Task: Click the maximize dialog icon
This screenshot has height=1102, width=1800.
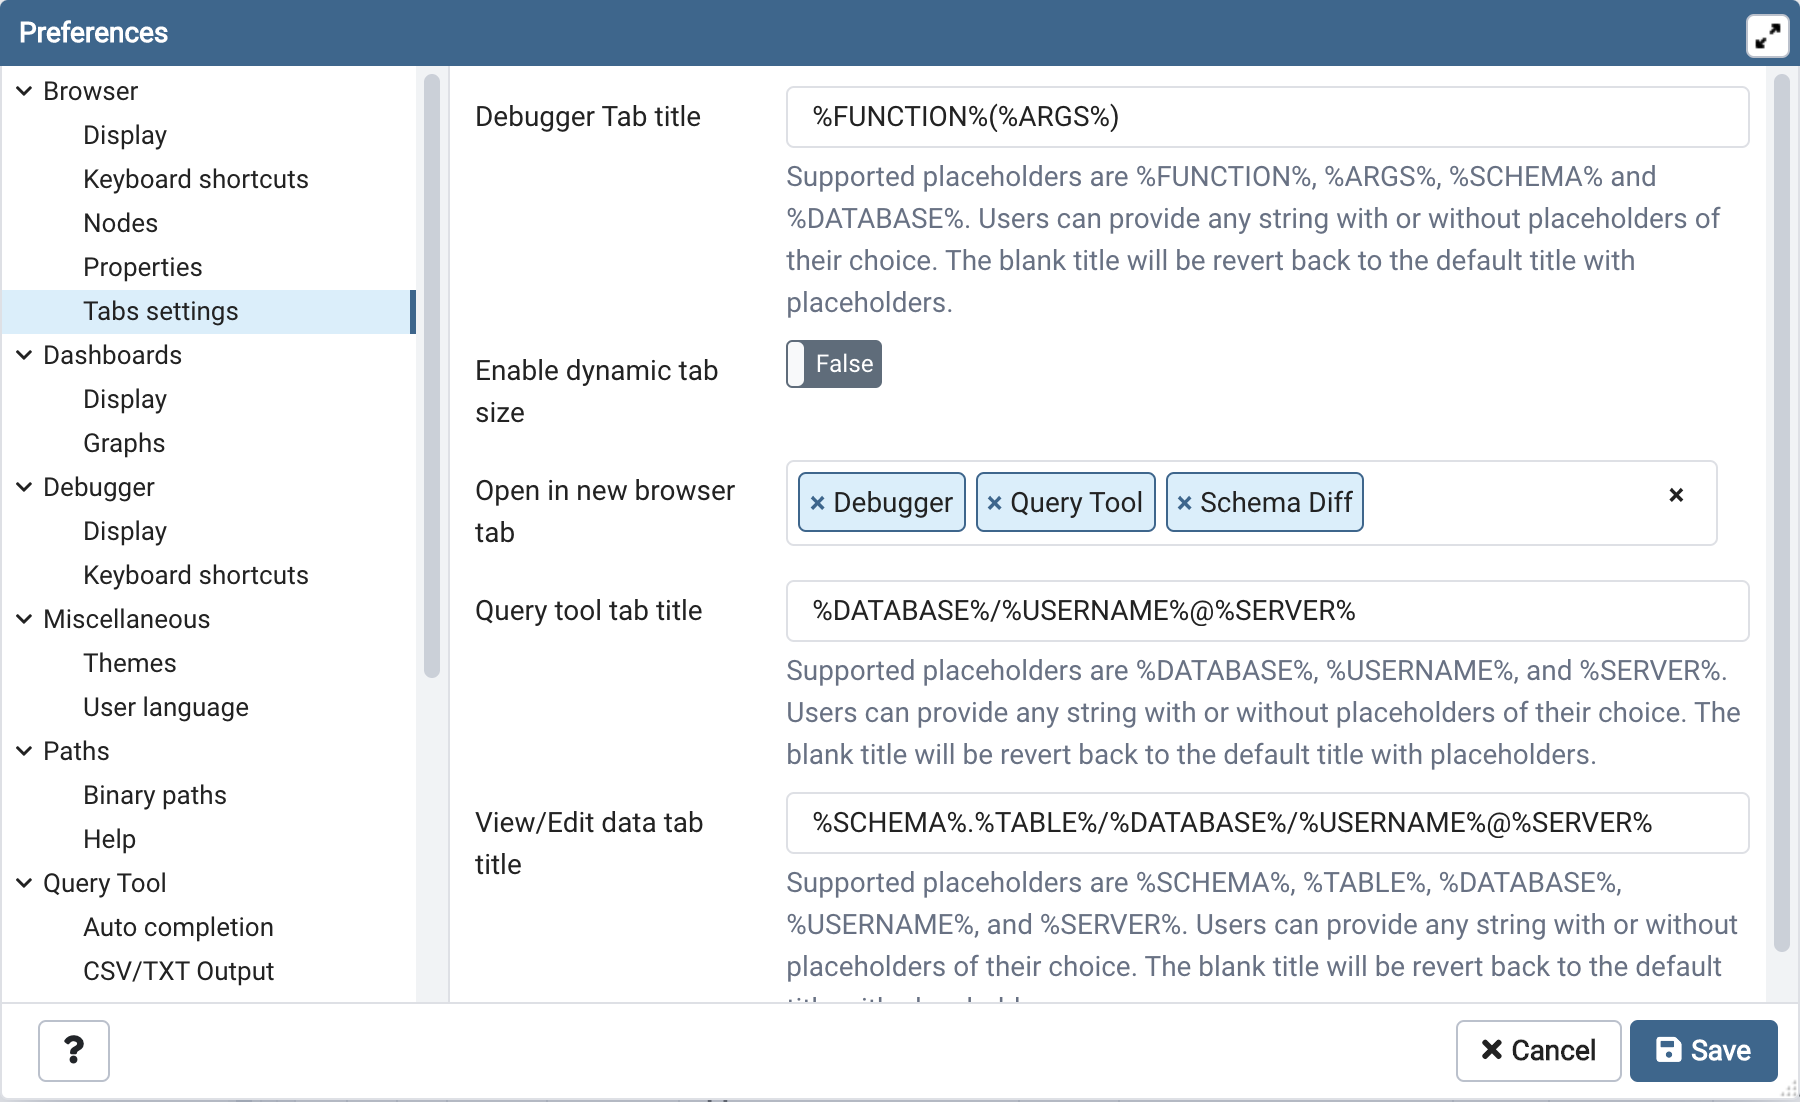Action: click(1767, 37)
